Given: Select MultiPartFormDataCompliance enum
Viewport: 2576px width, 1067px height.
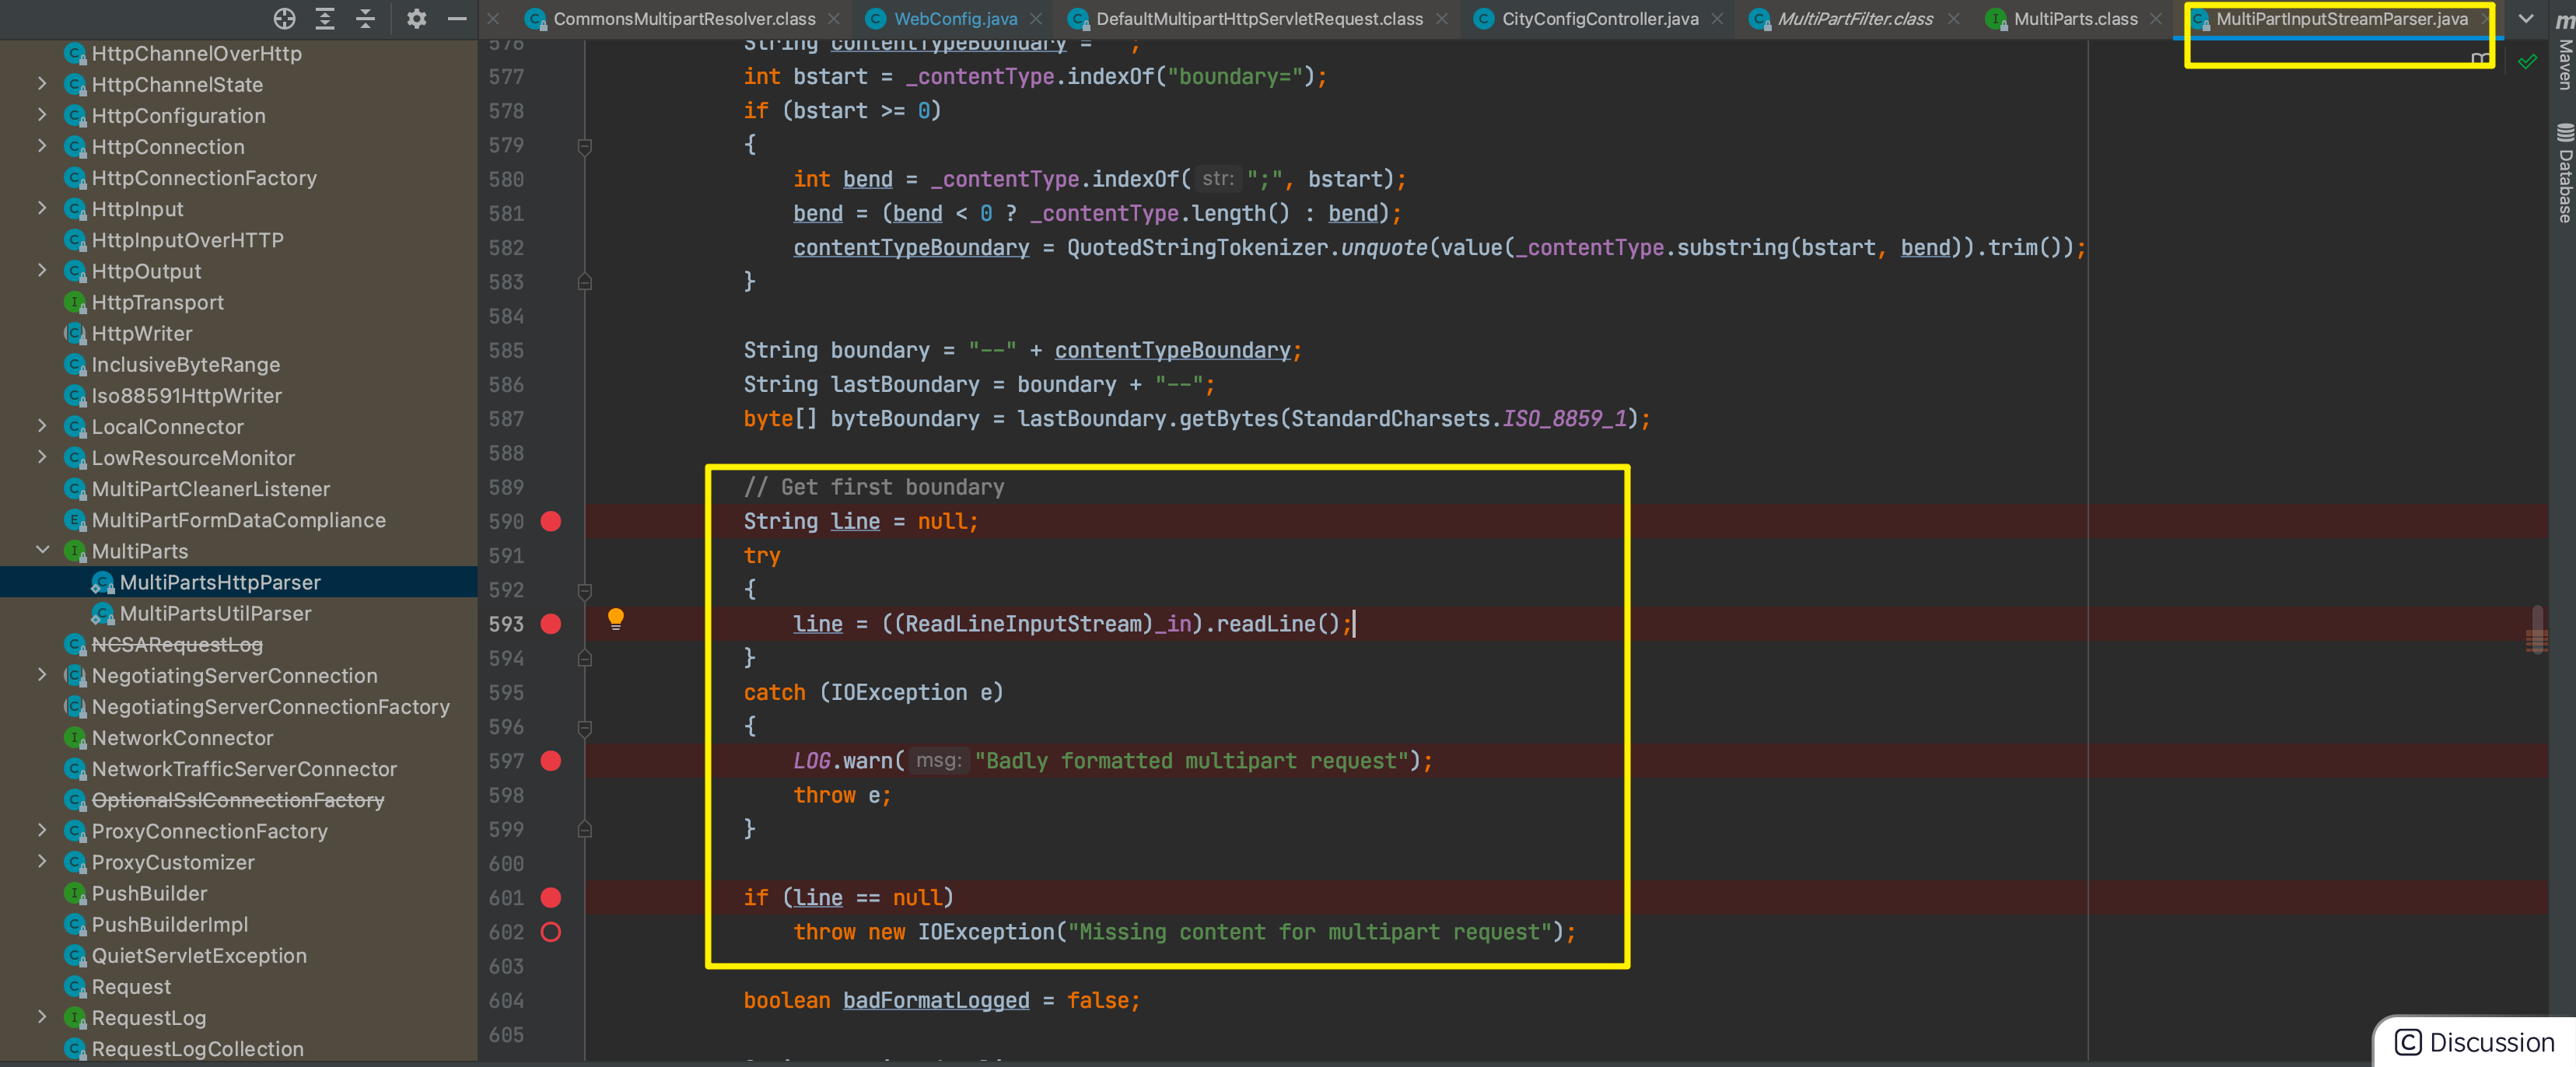Looking at the screenshot, I should [238, 520].
